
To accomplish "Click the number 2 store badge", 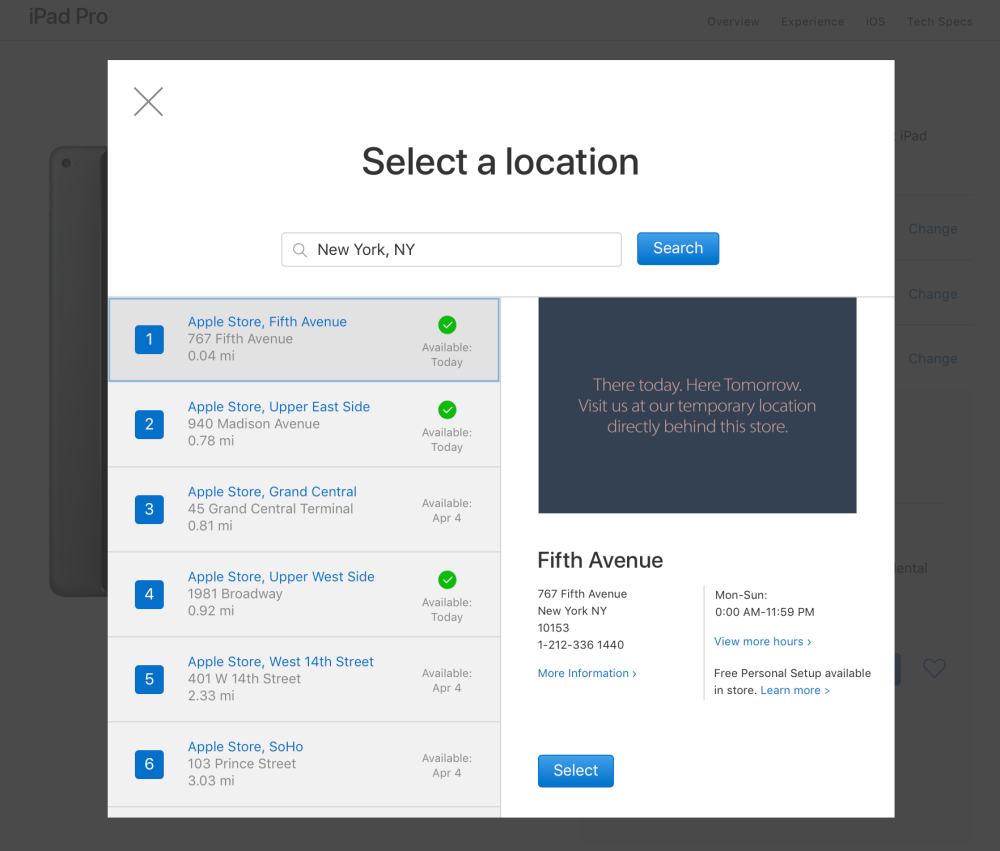I will coord(149,425).
